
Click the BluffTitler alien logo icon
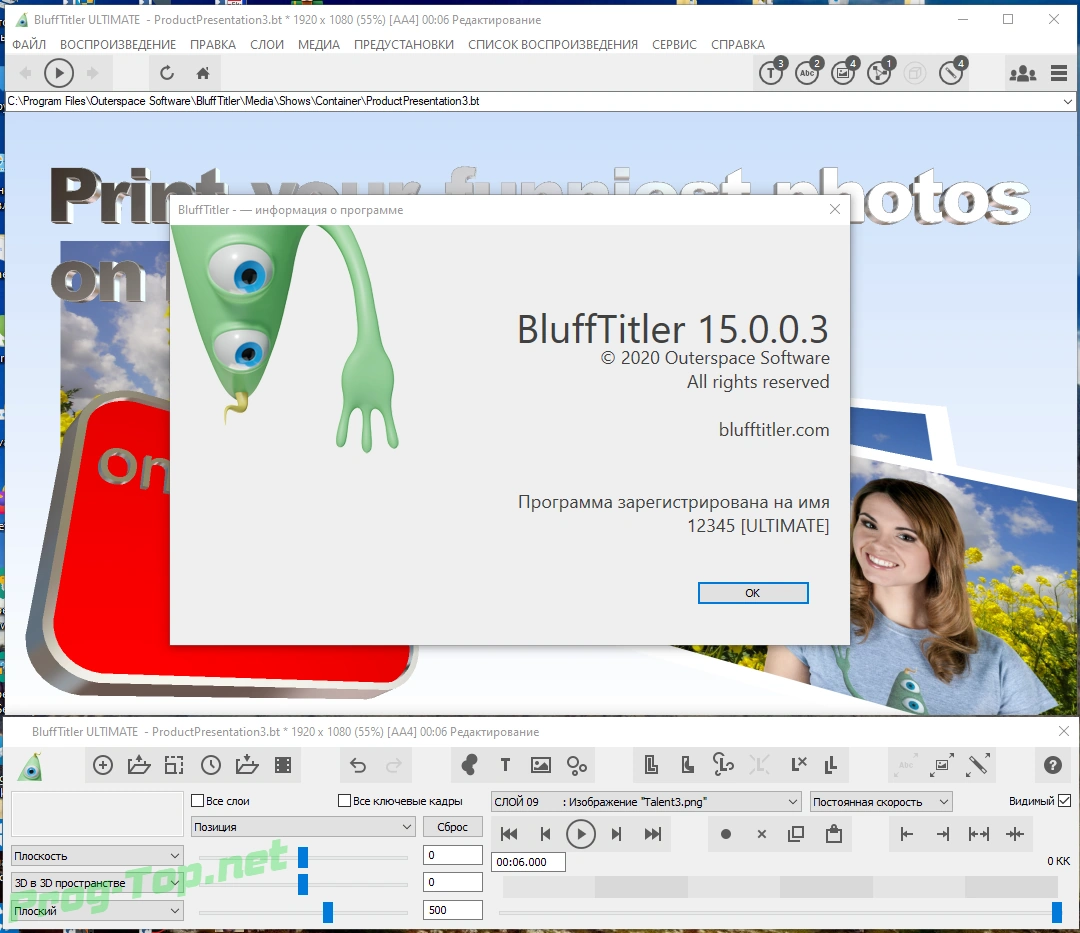(x=31, y=766)
